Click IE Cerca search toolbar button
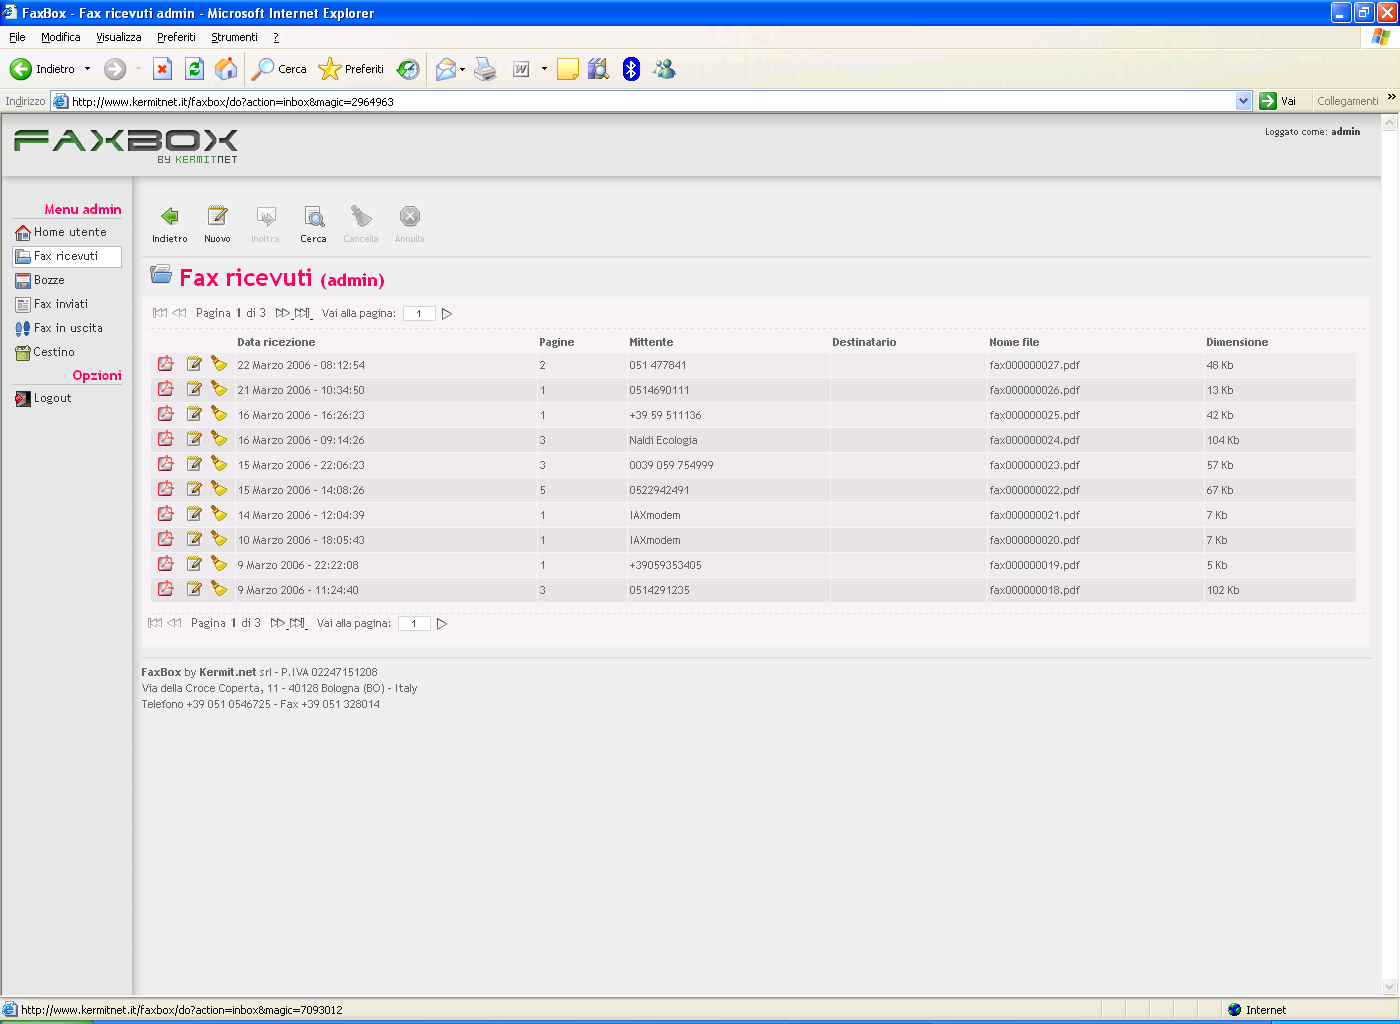 (280, 68)
